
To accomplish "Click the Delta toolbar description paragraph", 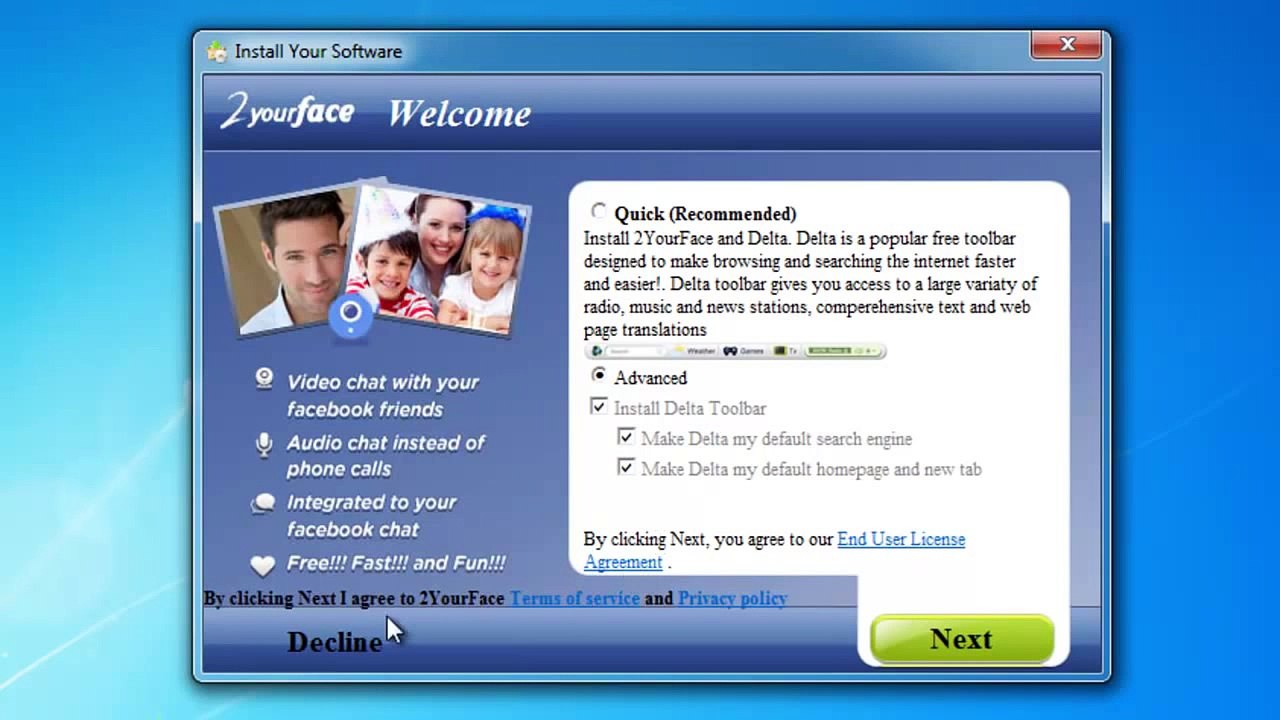I will [x=811, y=284].
